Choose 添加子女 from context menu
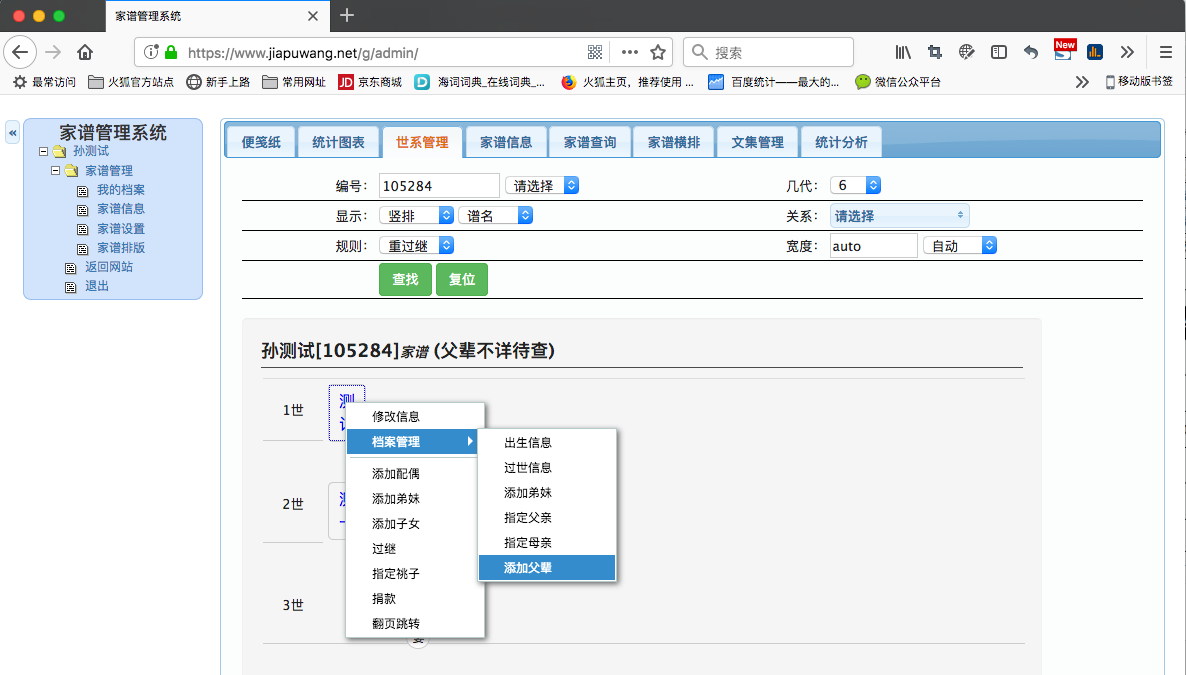1186x675 pixels. click(415, 524)
